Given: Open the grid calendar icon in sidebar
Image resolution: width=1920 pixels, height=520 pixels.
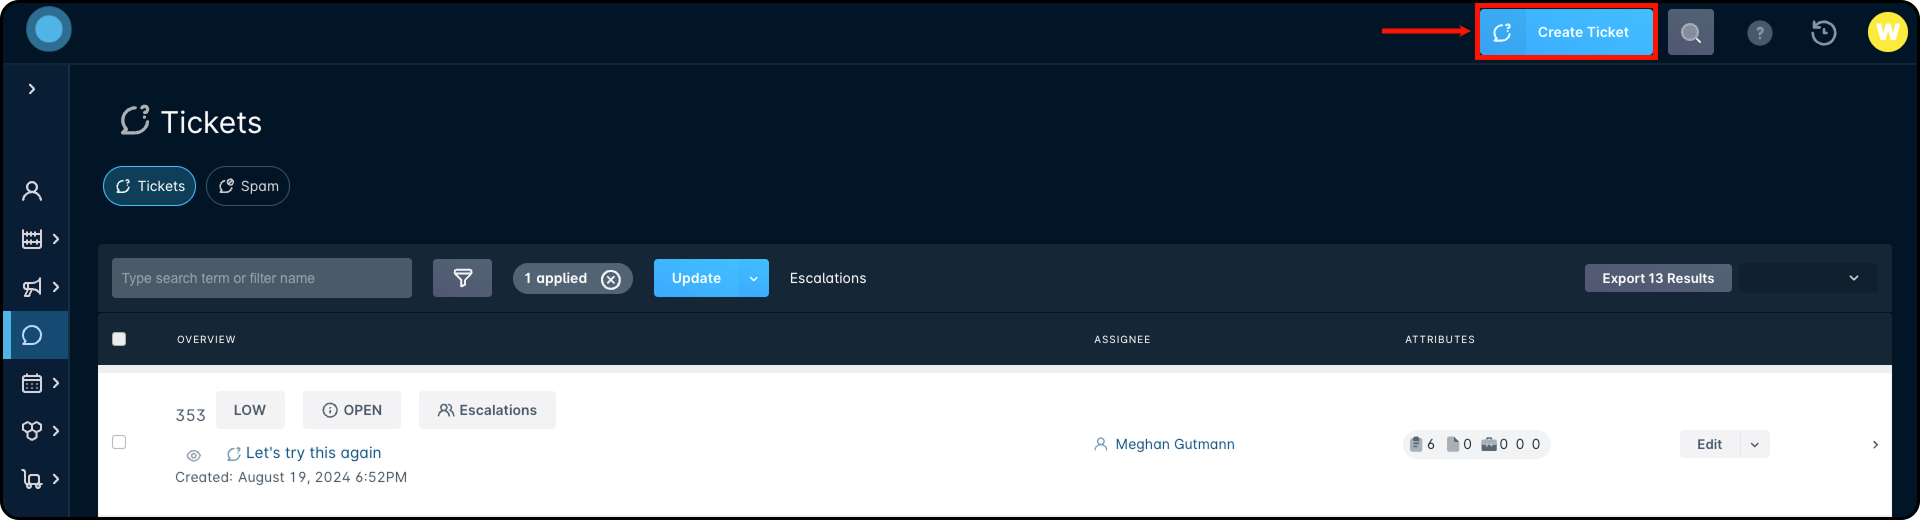Looking at the screenshot, I should pyautogui.click(x=32, y=239).
